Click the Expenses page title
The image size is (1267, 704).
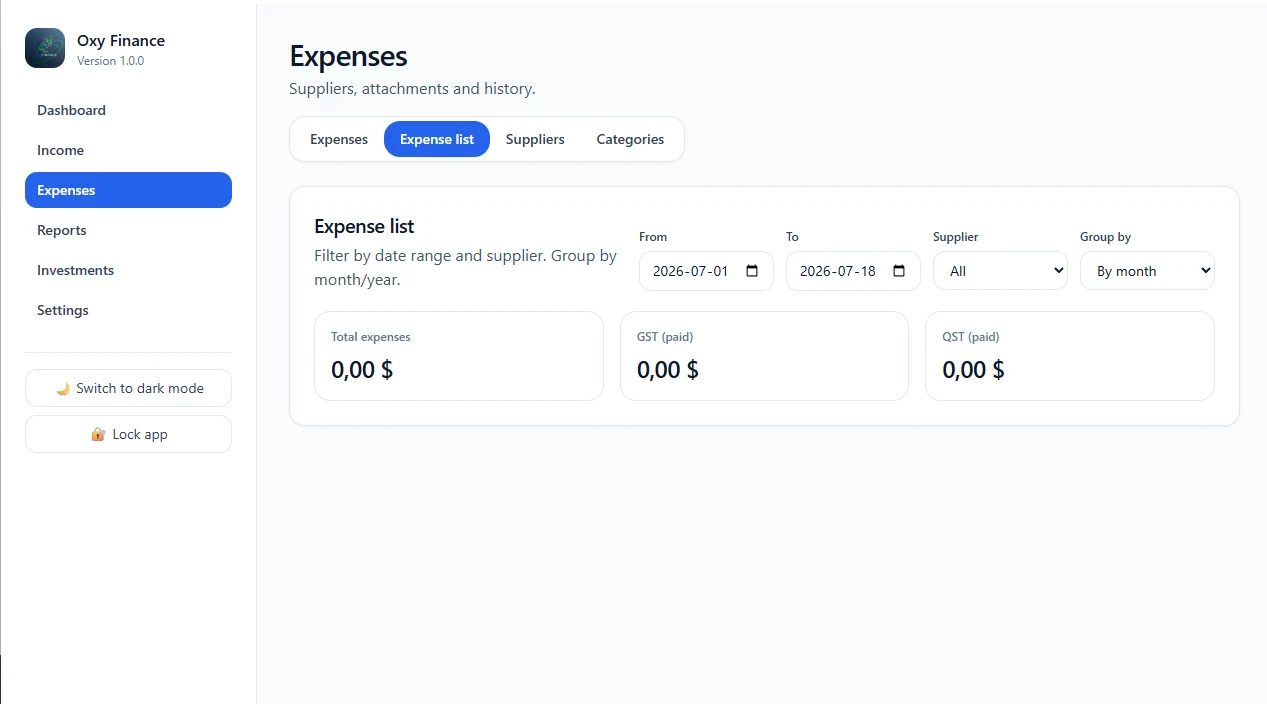coord(348,56)
